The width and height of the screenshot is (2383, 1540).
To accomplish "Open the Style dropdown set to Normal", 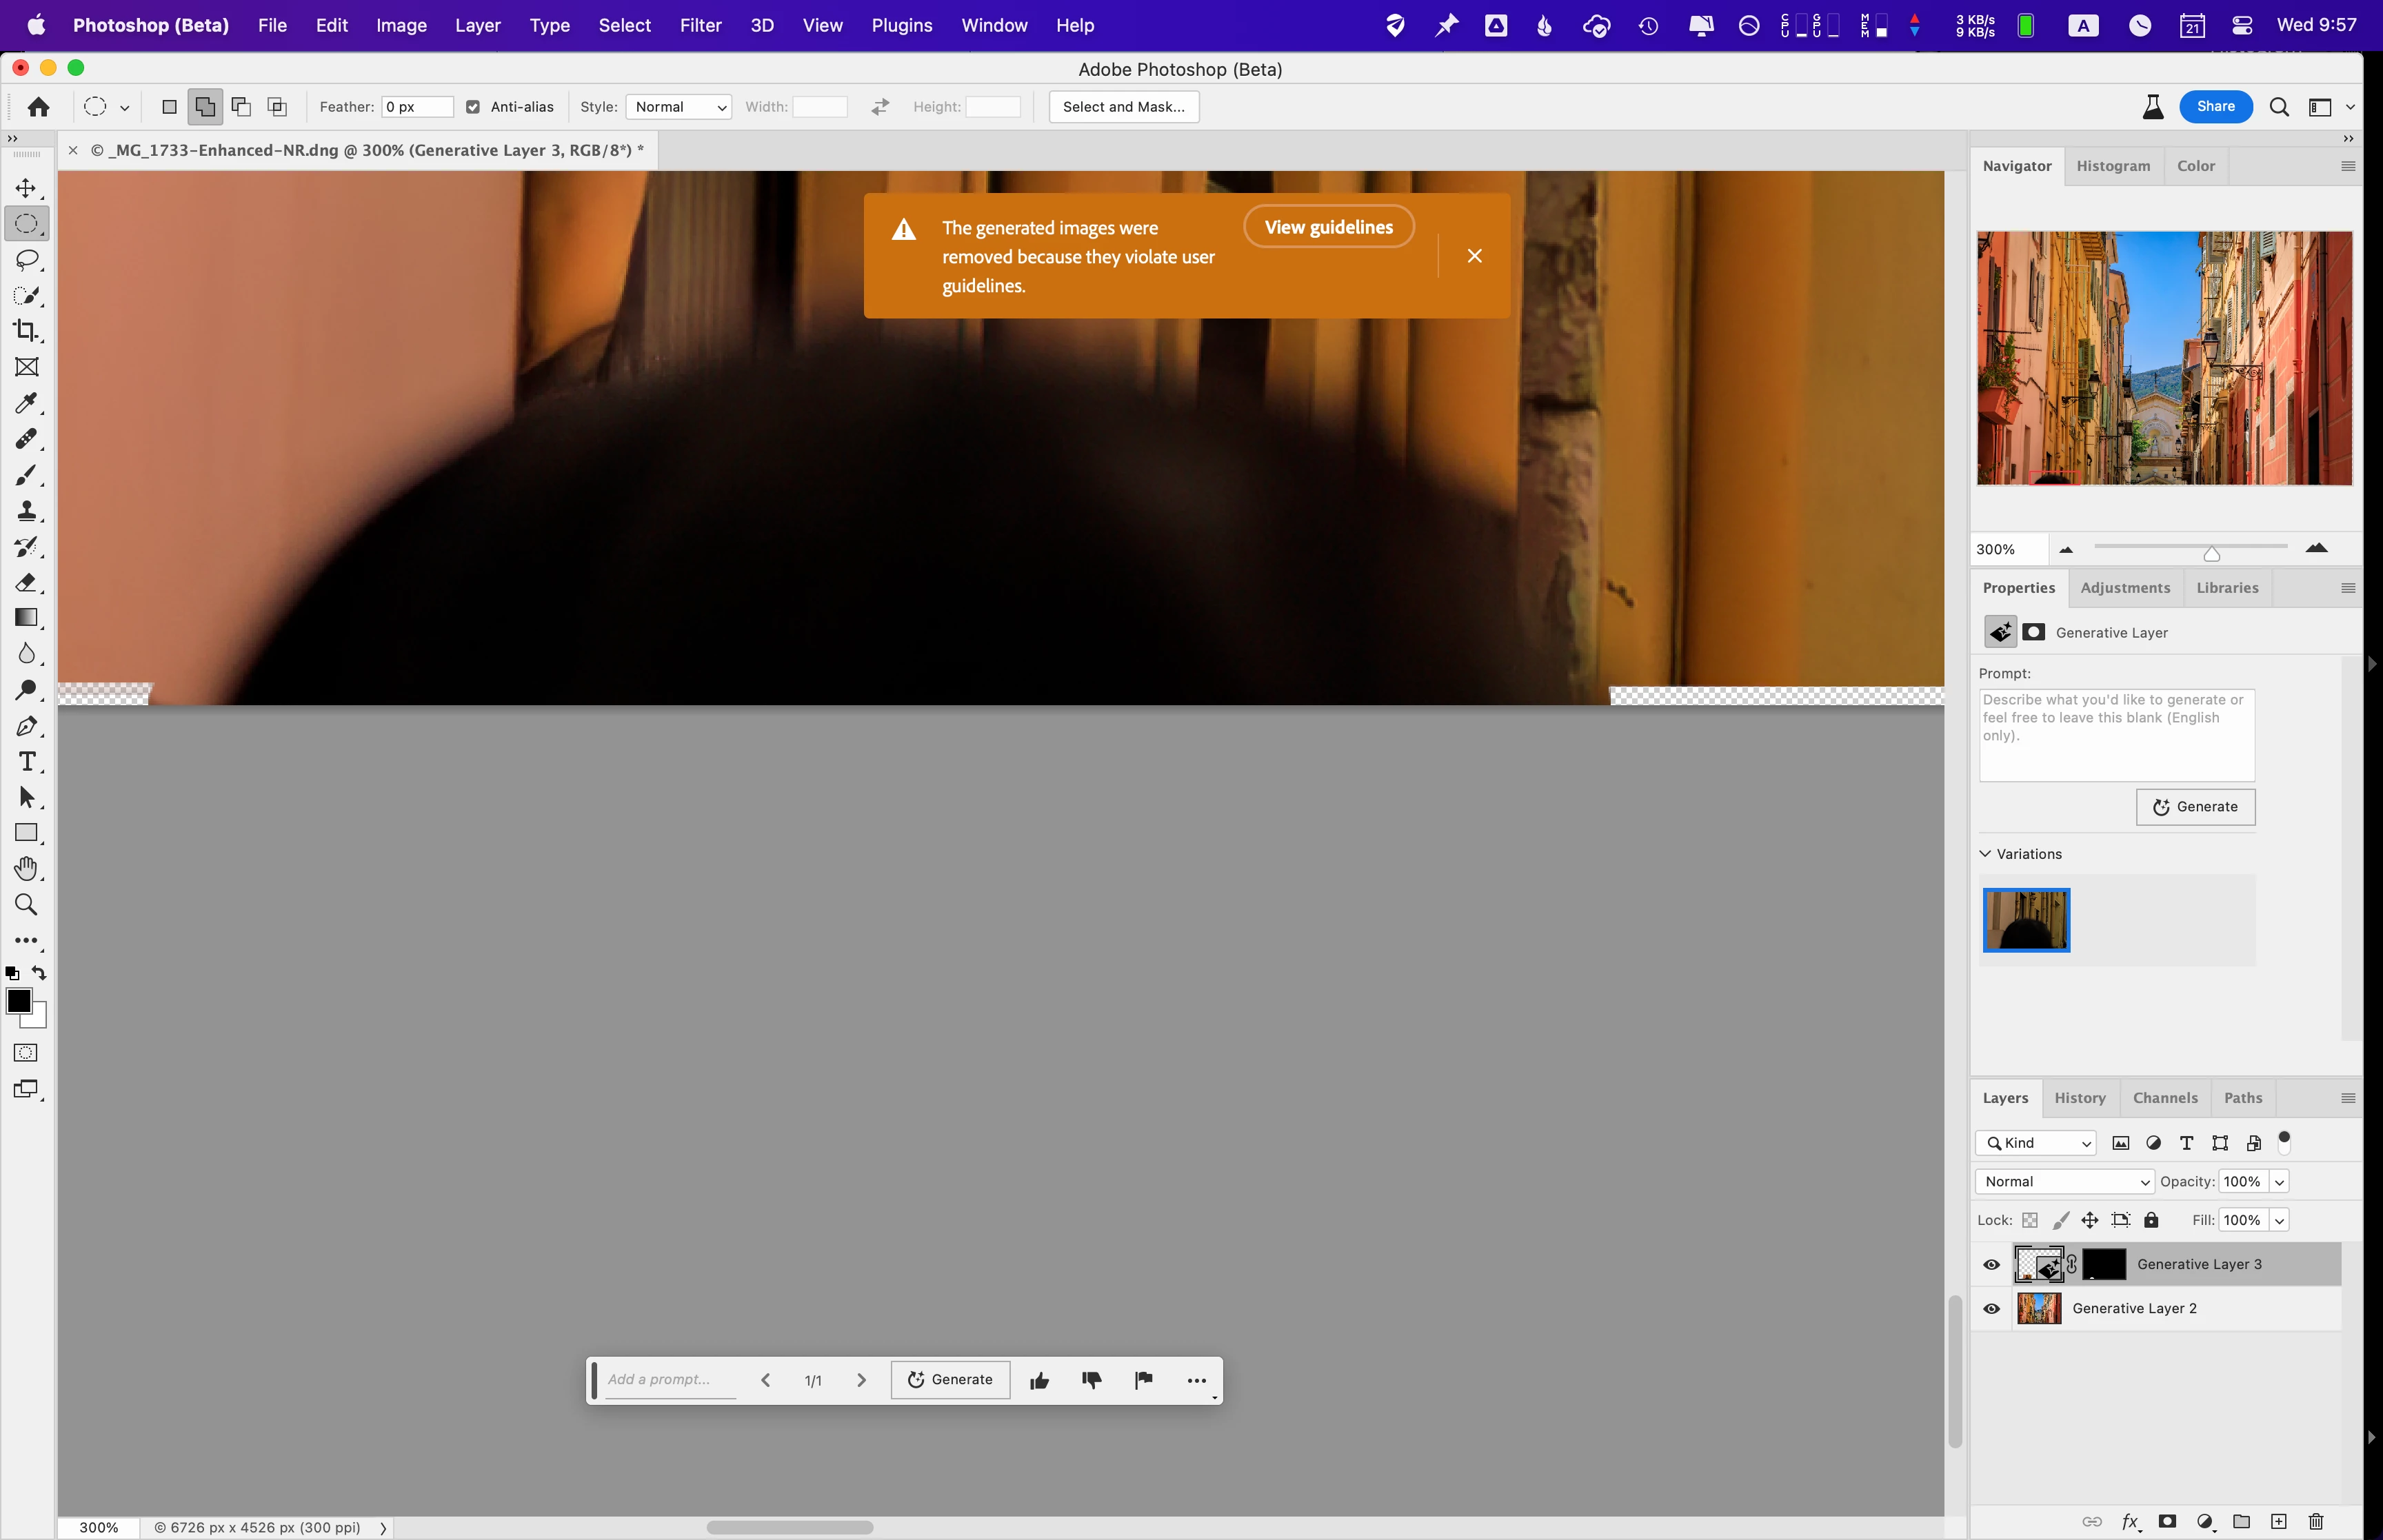I will [679, 107].
